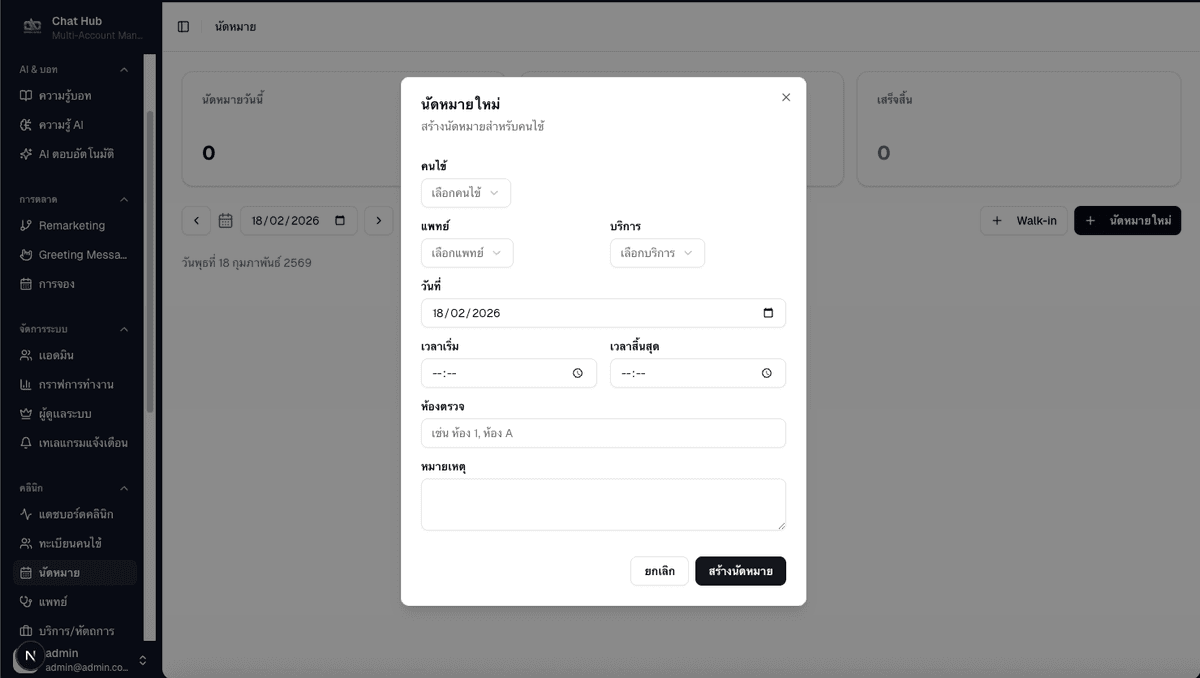Click the หมายเหตุ text area
1200x678 pixels.
click(x=603, y=504)
